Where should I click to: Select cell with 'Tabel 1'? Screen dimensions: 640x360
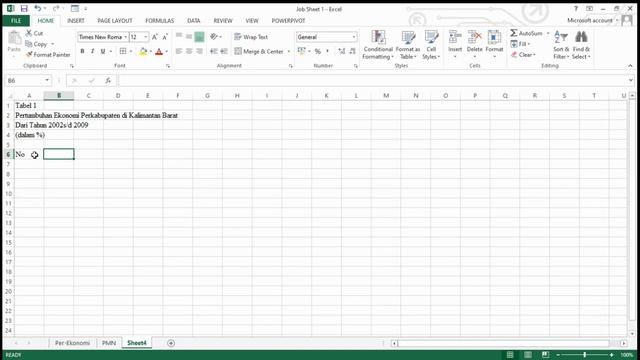[x=29, y=106]
